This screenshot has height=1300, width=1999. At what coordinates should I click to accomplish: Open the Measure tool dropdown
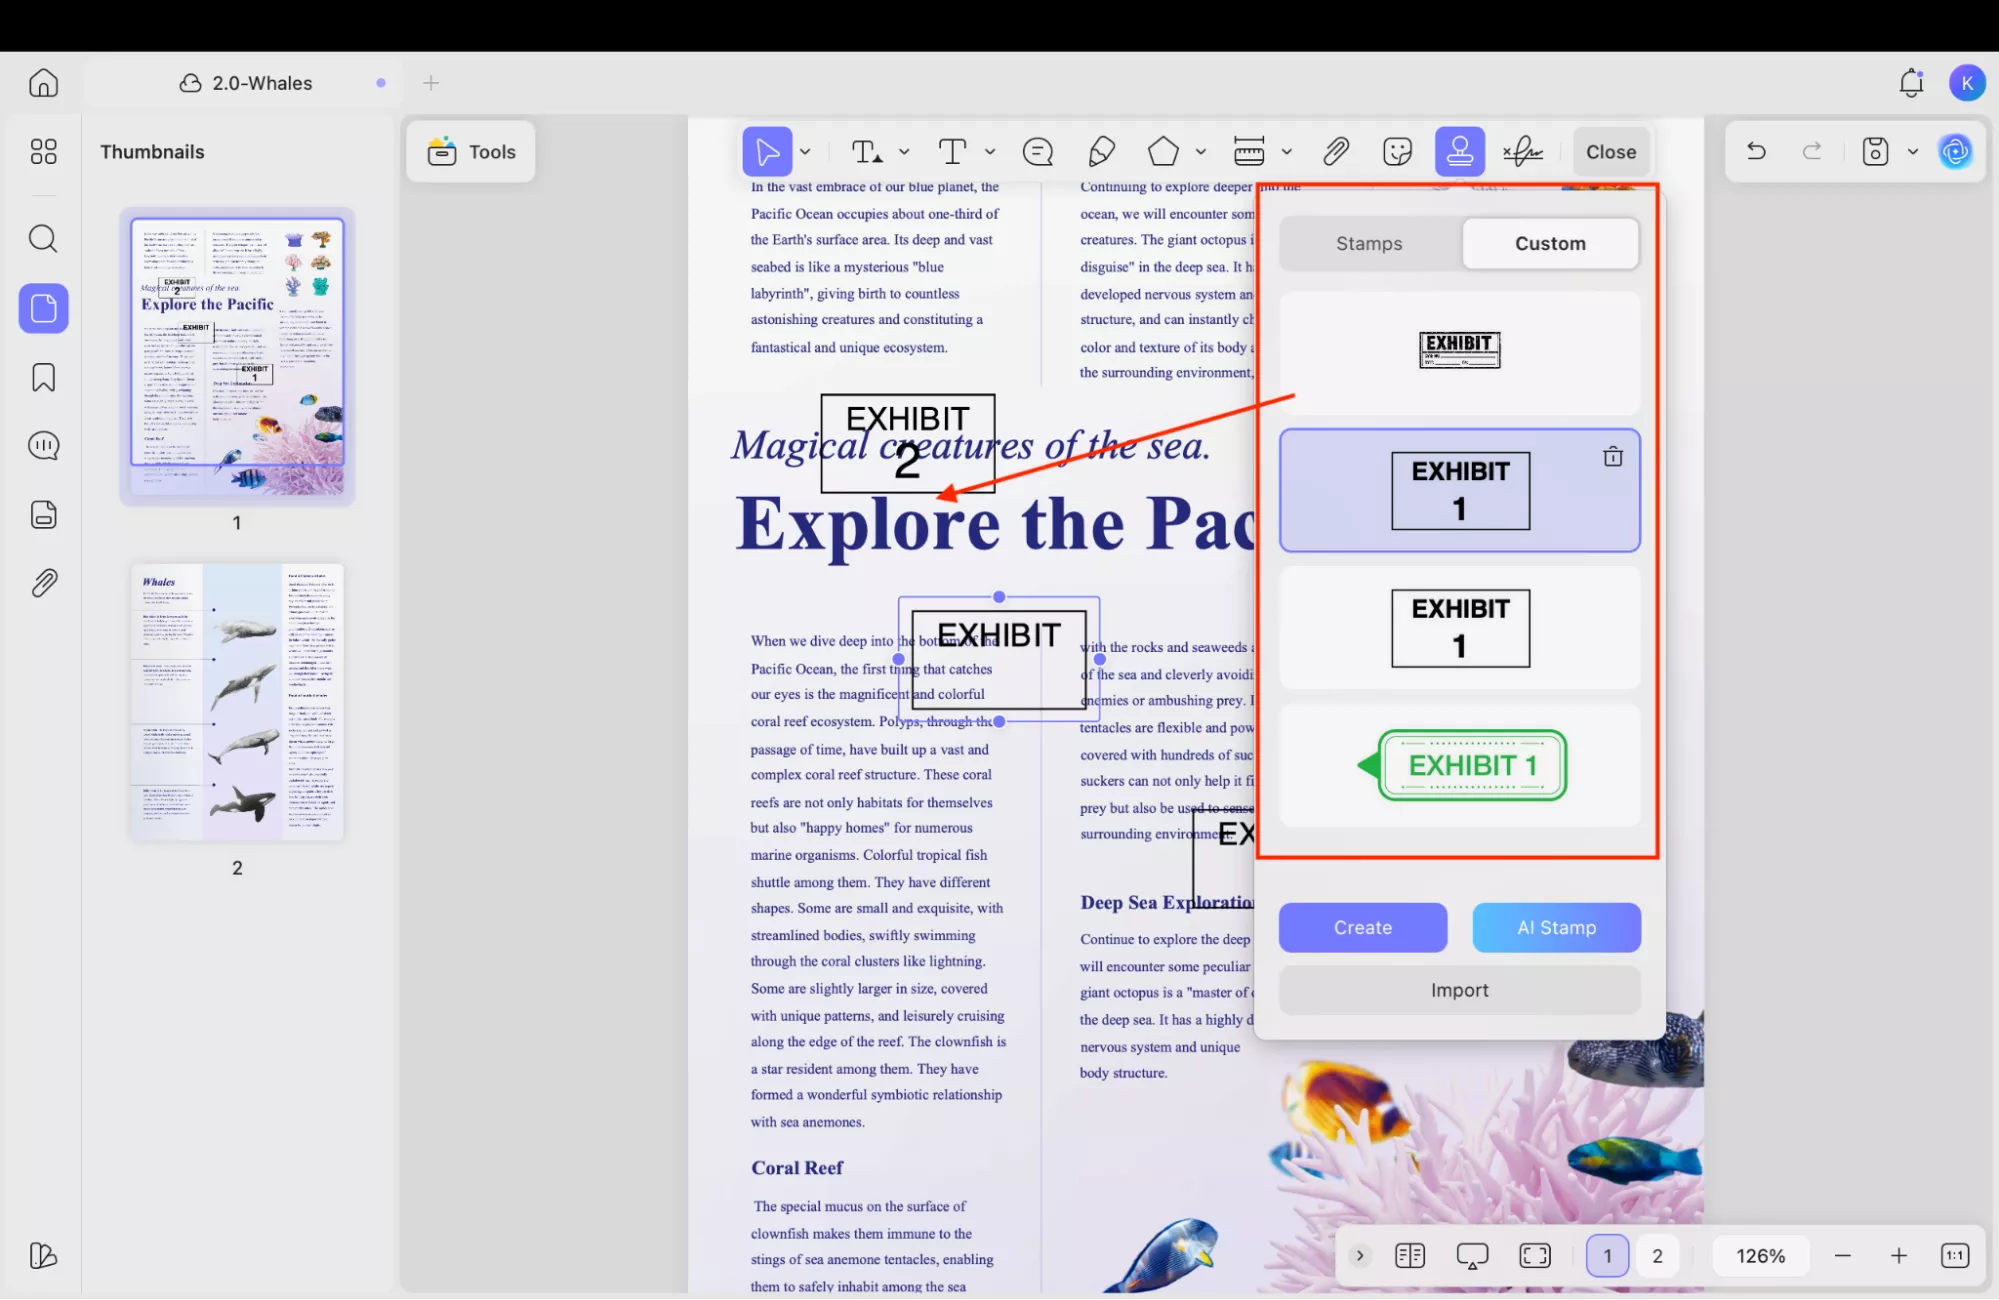(x=1287, y=151)
